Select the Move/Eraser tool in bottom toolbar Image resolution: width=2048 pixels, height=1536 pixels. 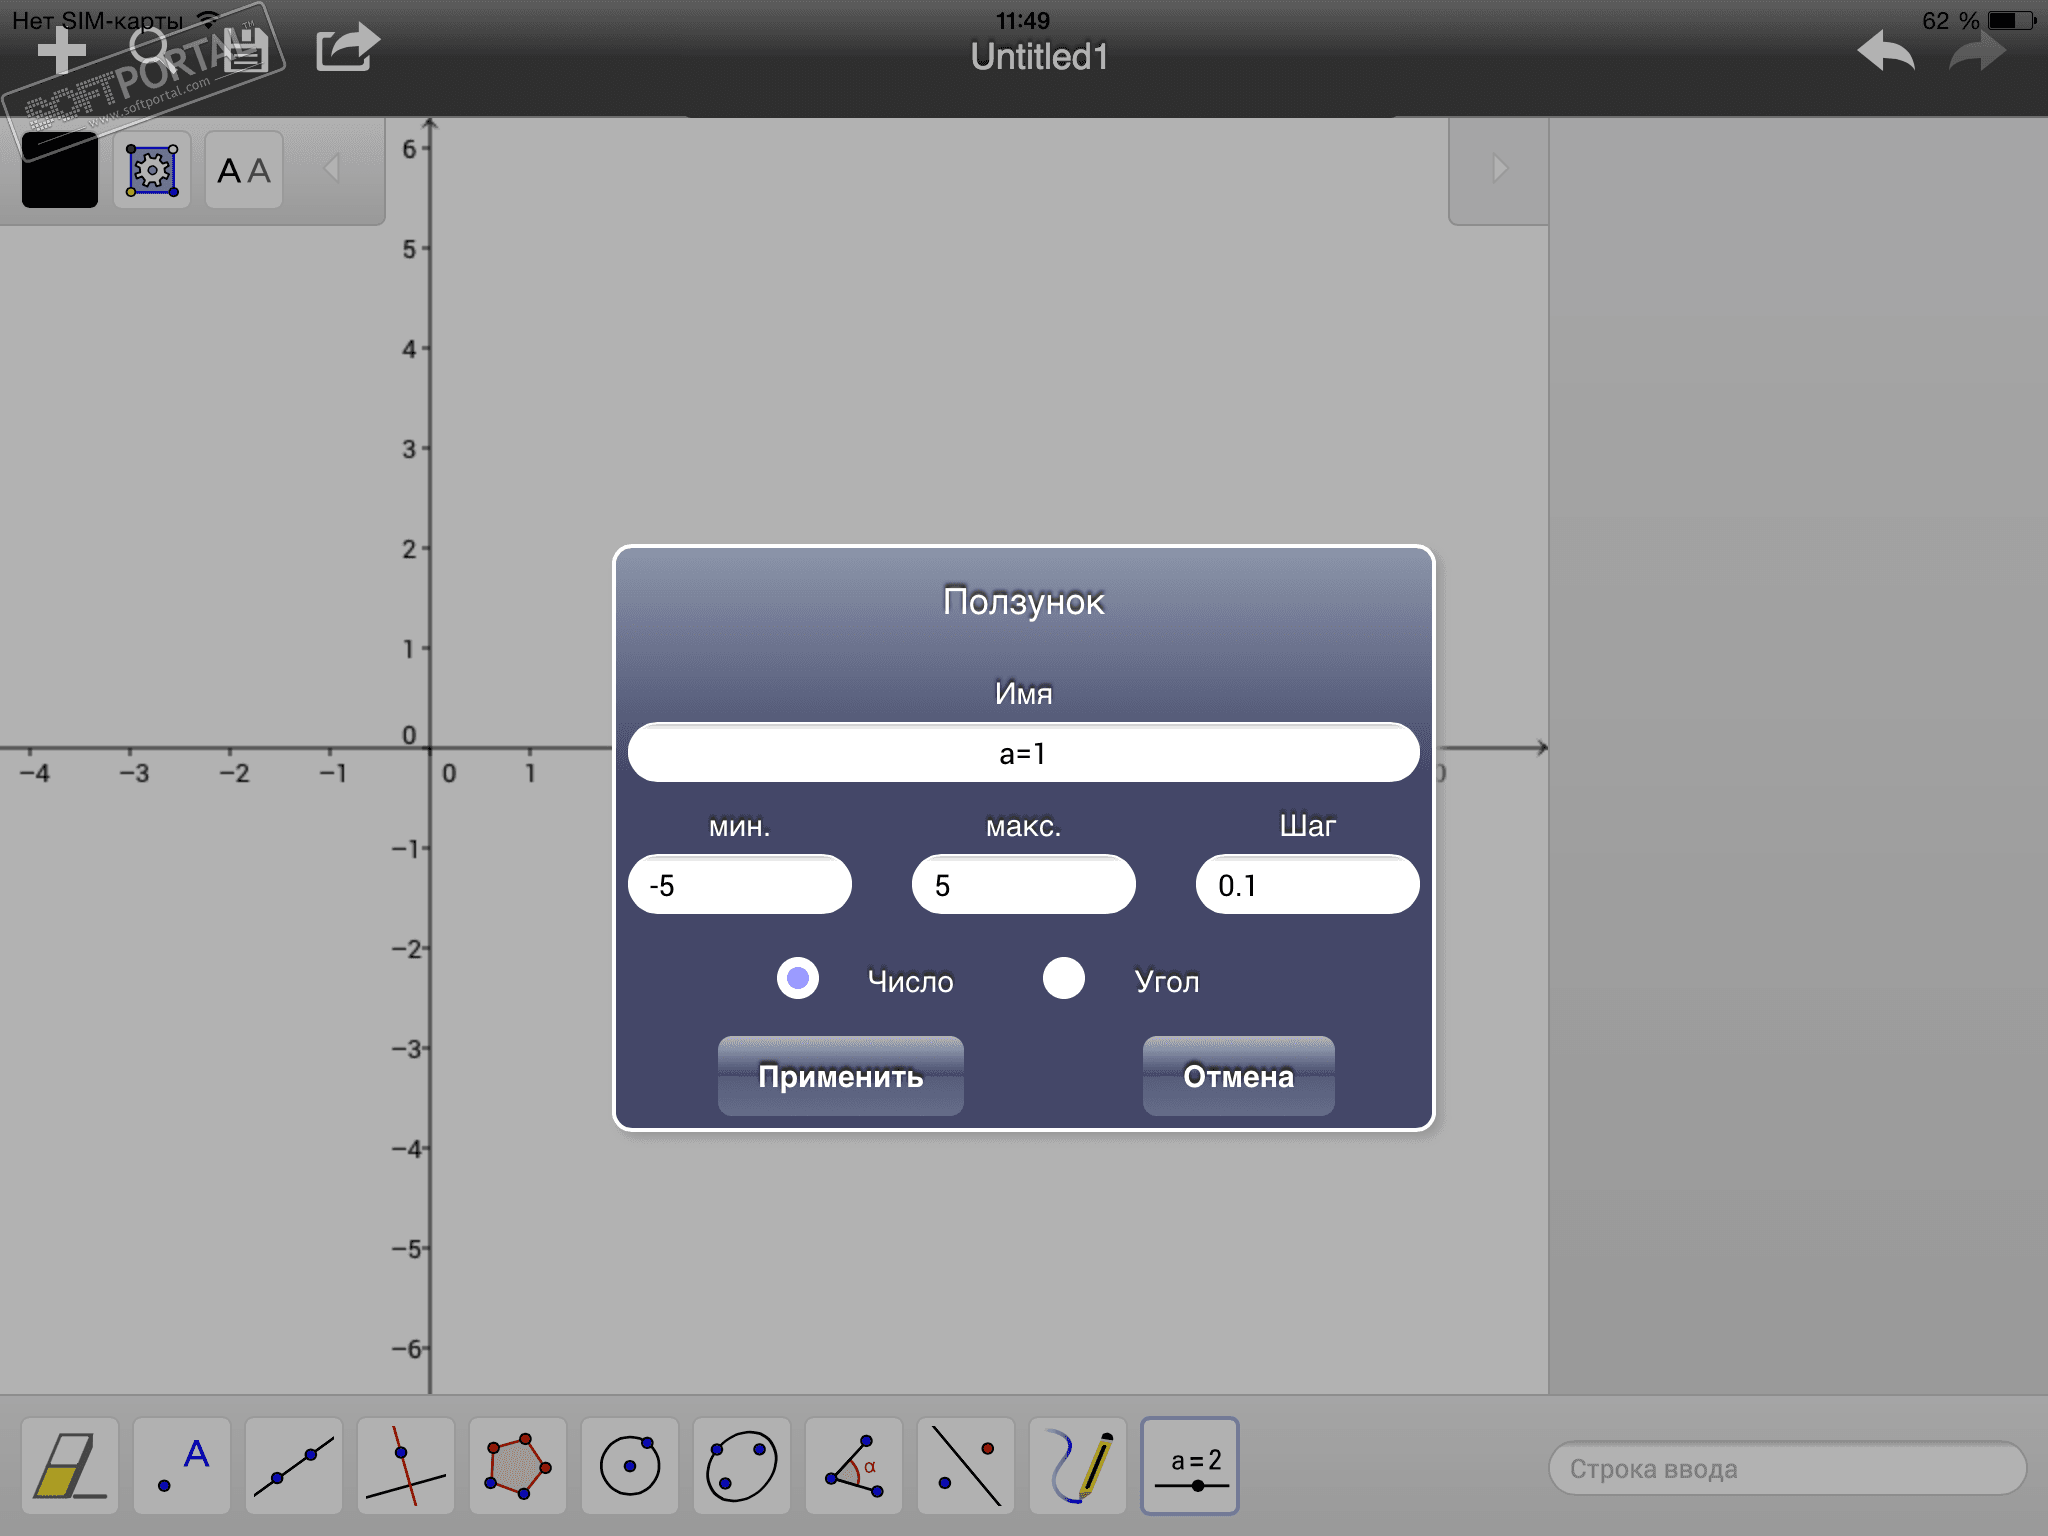tap(69, 1465)
